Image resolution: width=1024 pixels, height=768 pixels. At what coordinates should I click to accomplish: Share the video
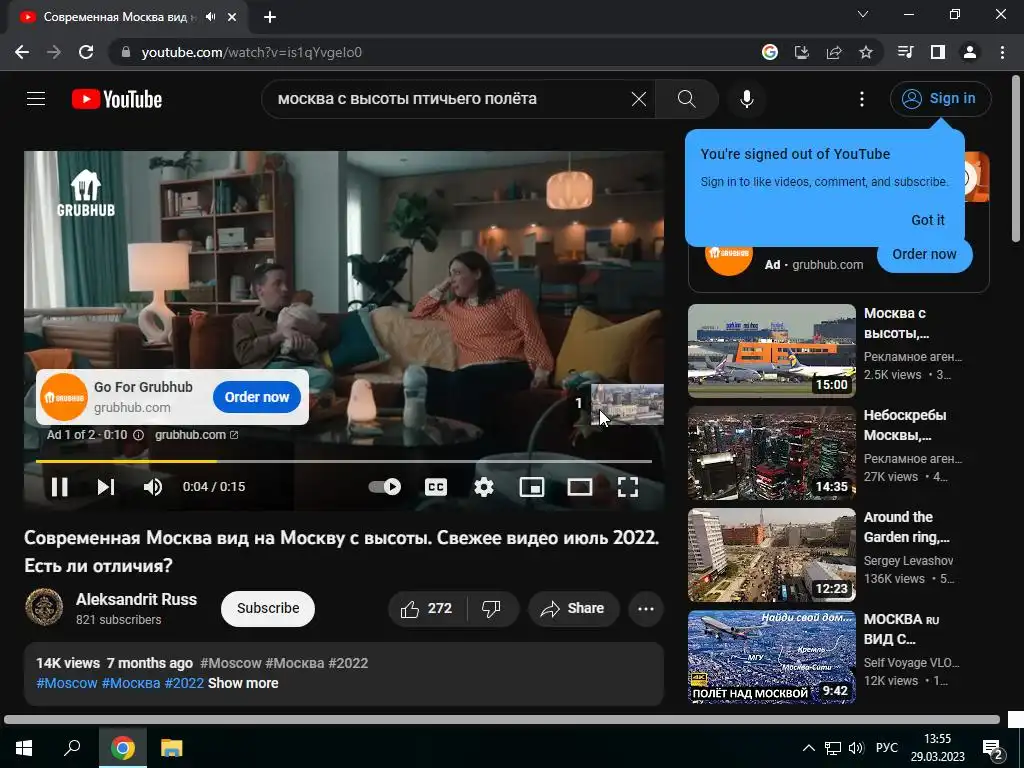pyautogui.click(x=573, y=609)
